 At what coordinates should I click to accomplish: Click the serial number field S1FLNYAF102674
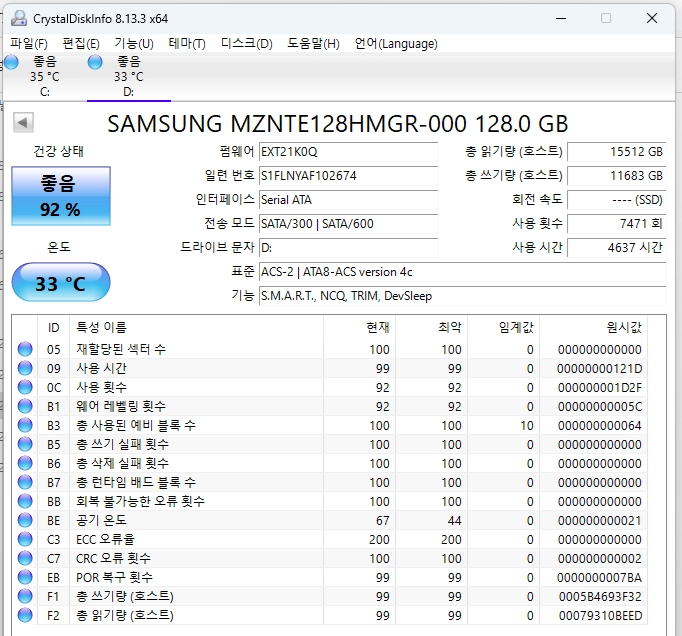tap(348, 176)
